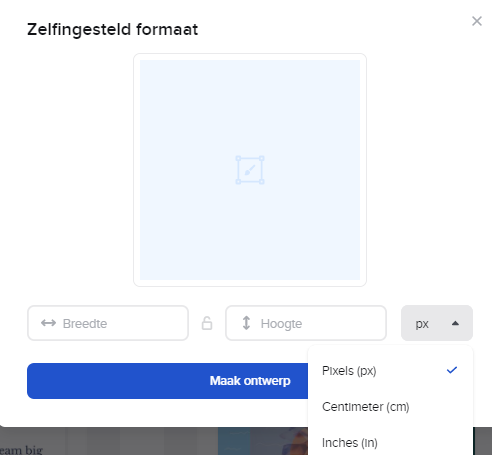Viewport: 492px width, 455px height.
Task: Click the horizontal arrows width icon
Action: [48, 323]
